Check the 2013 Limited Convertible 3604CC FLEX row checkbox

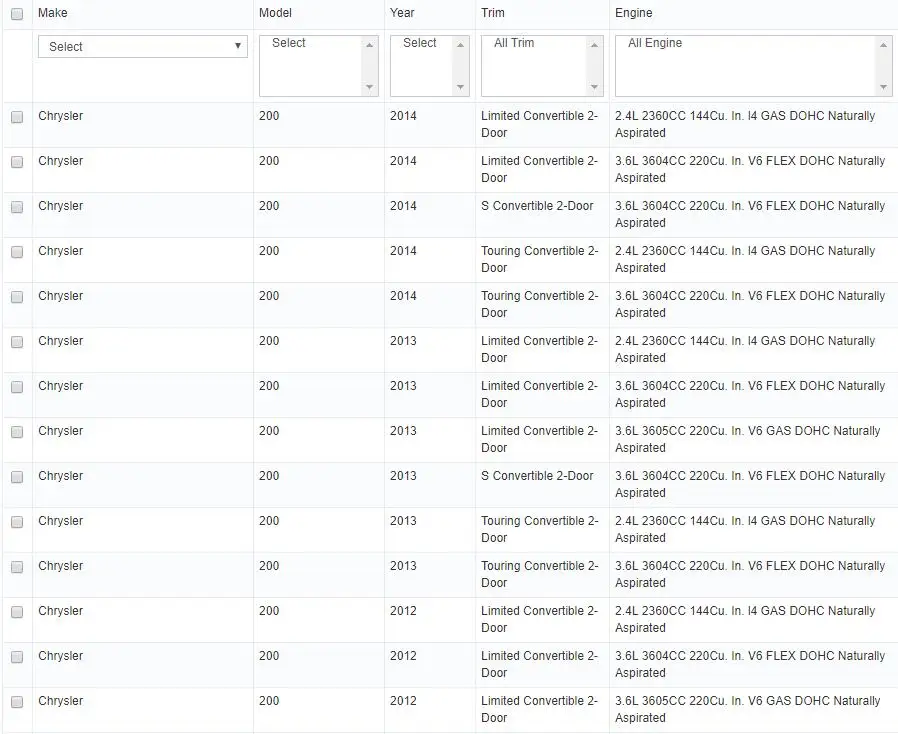[x=17, y=387]
